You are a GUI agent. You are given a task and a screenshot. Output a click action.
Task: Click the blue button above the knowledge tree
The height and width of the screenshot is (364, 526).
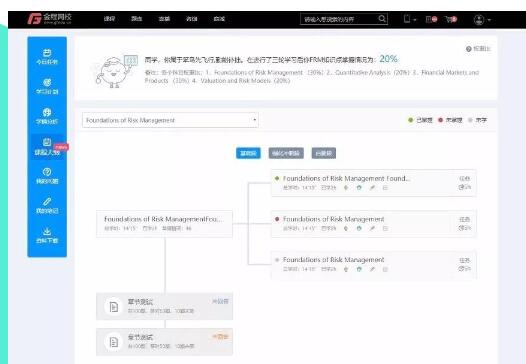(248, 153)
